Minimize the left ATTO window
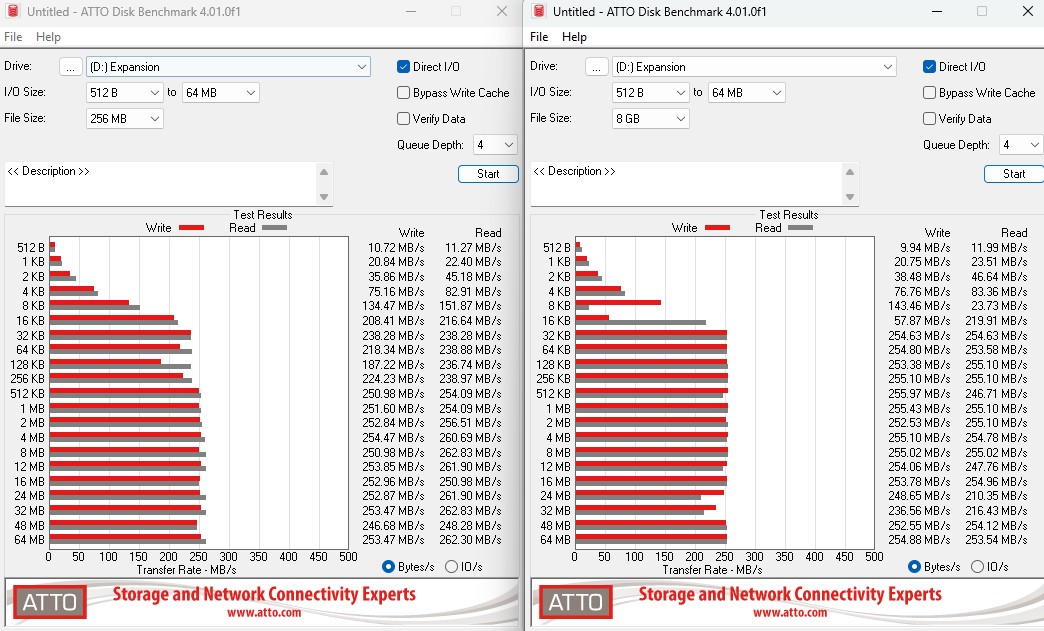This screenshot has height=631, width=1044. coord(411,11)
